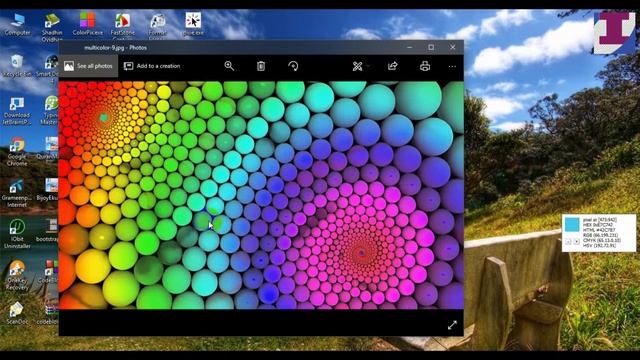Viewport: 640px width, 360px height.
Task: Select the Recycle Bin desktop icon
Action: pyautogui.click(x=17, y=66)
